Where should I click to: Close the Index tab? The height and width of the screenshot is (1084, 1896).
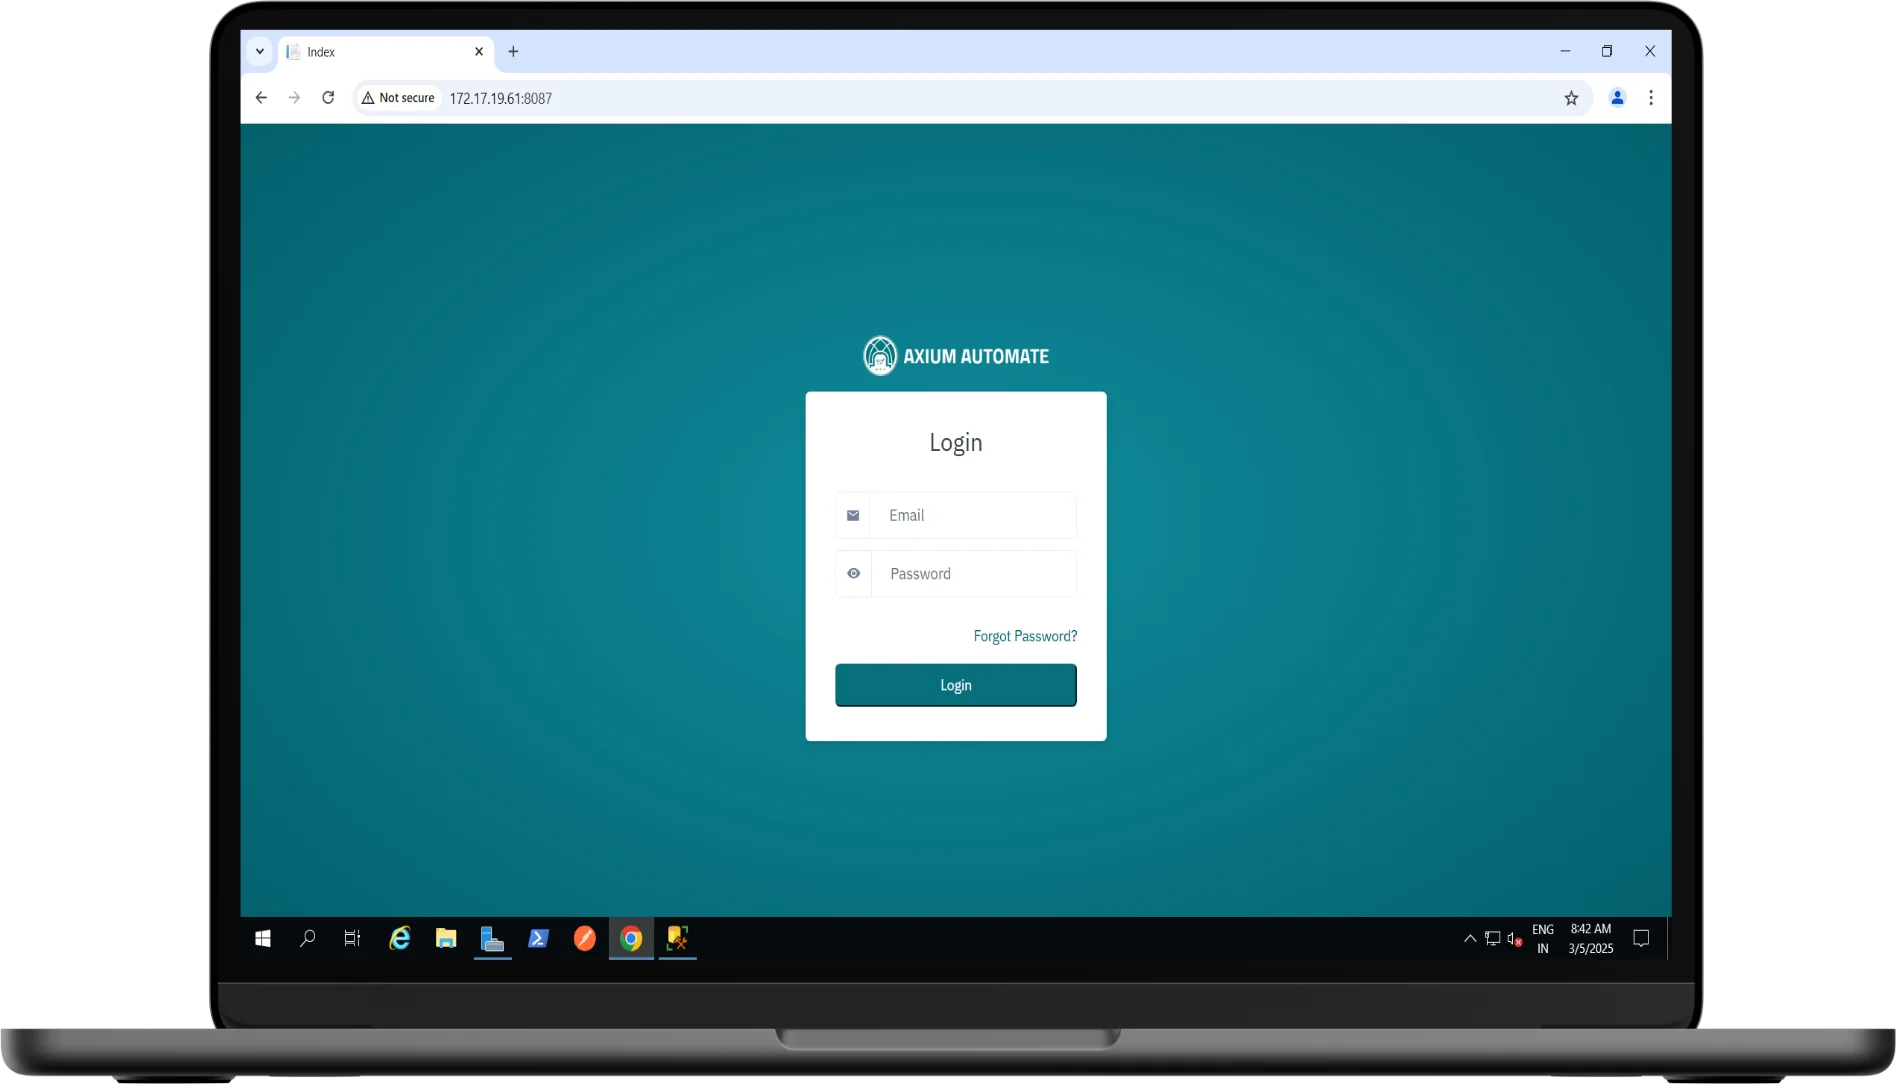pos(479,52)
